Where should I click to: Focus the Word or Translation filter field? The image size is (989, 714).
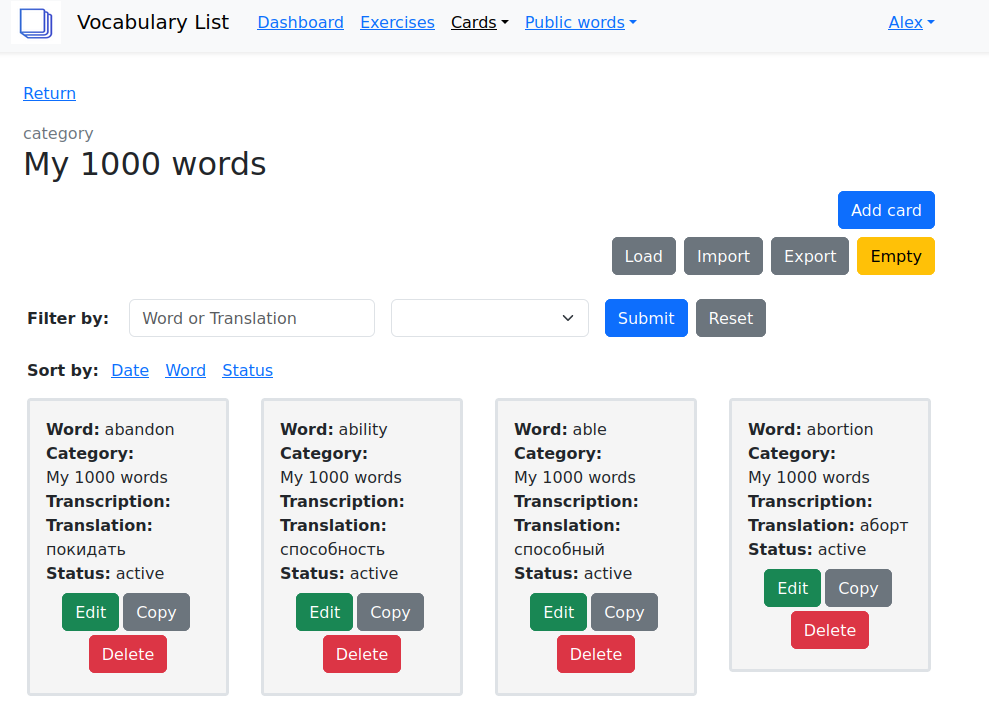pyautogui.click(x=251, y=318)
